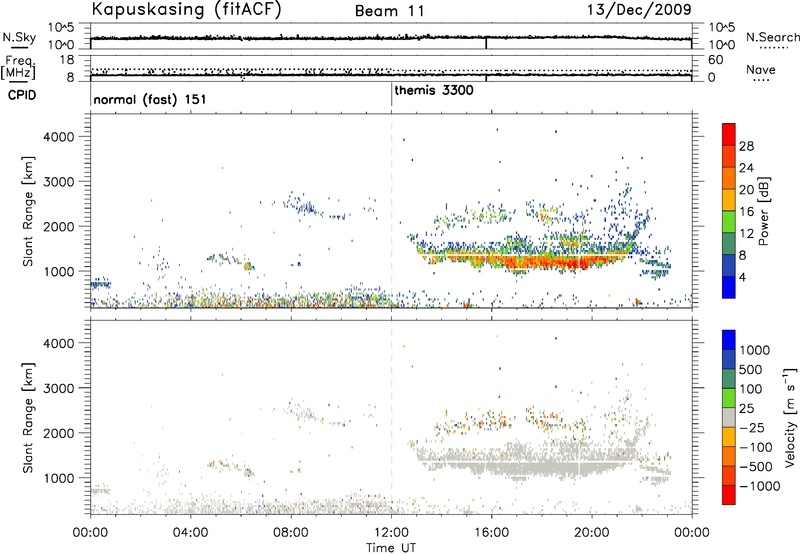The image size is (800, 554).
Task: Click the '12:00' time axis tick
Action: [x=391, y=533]
